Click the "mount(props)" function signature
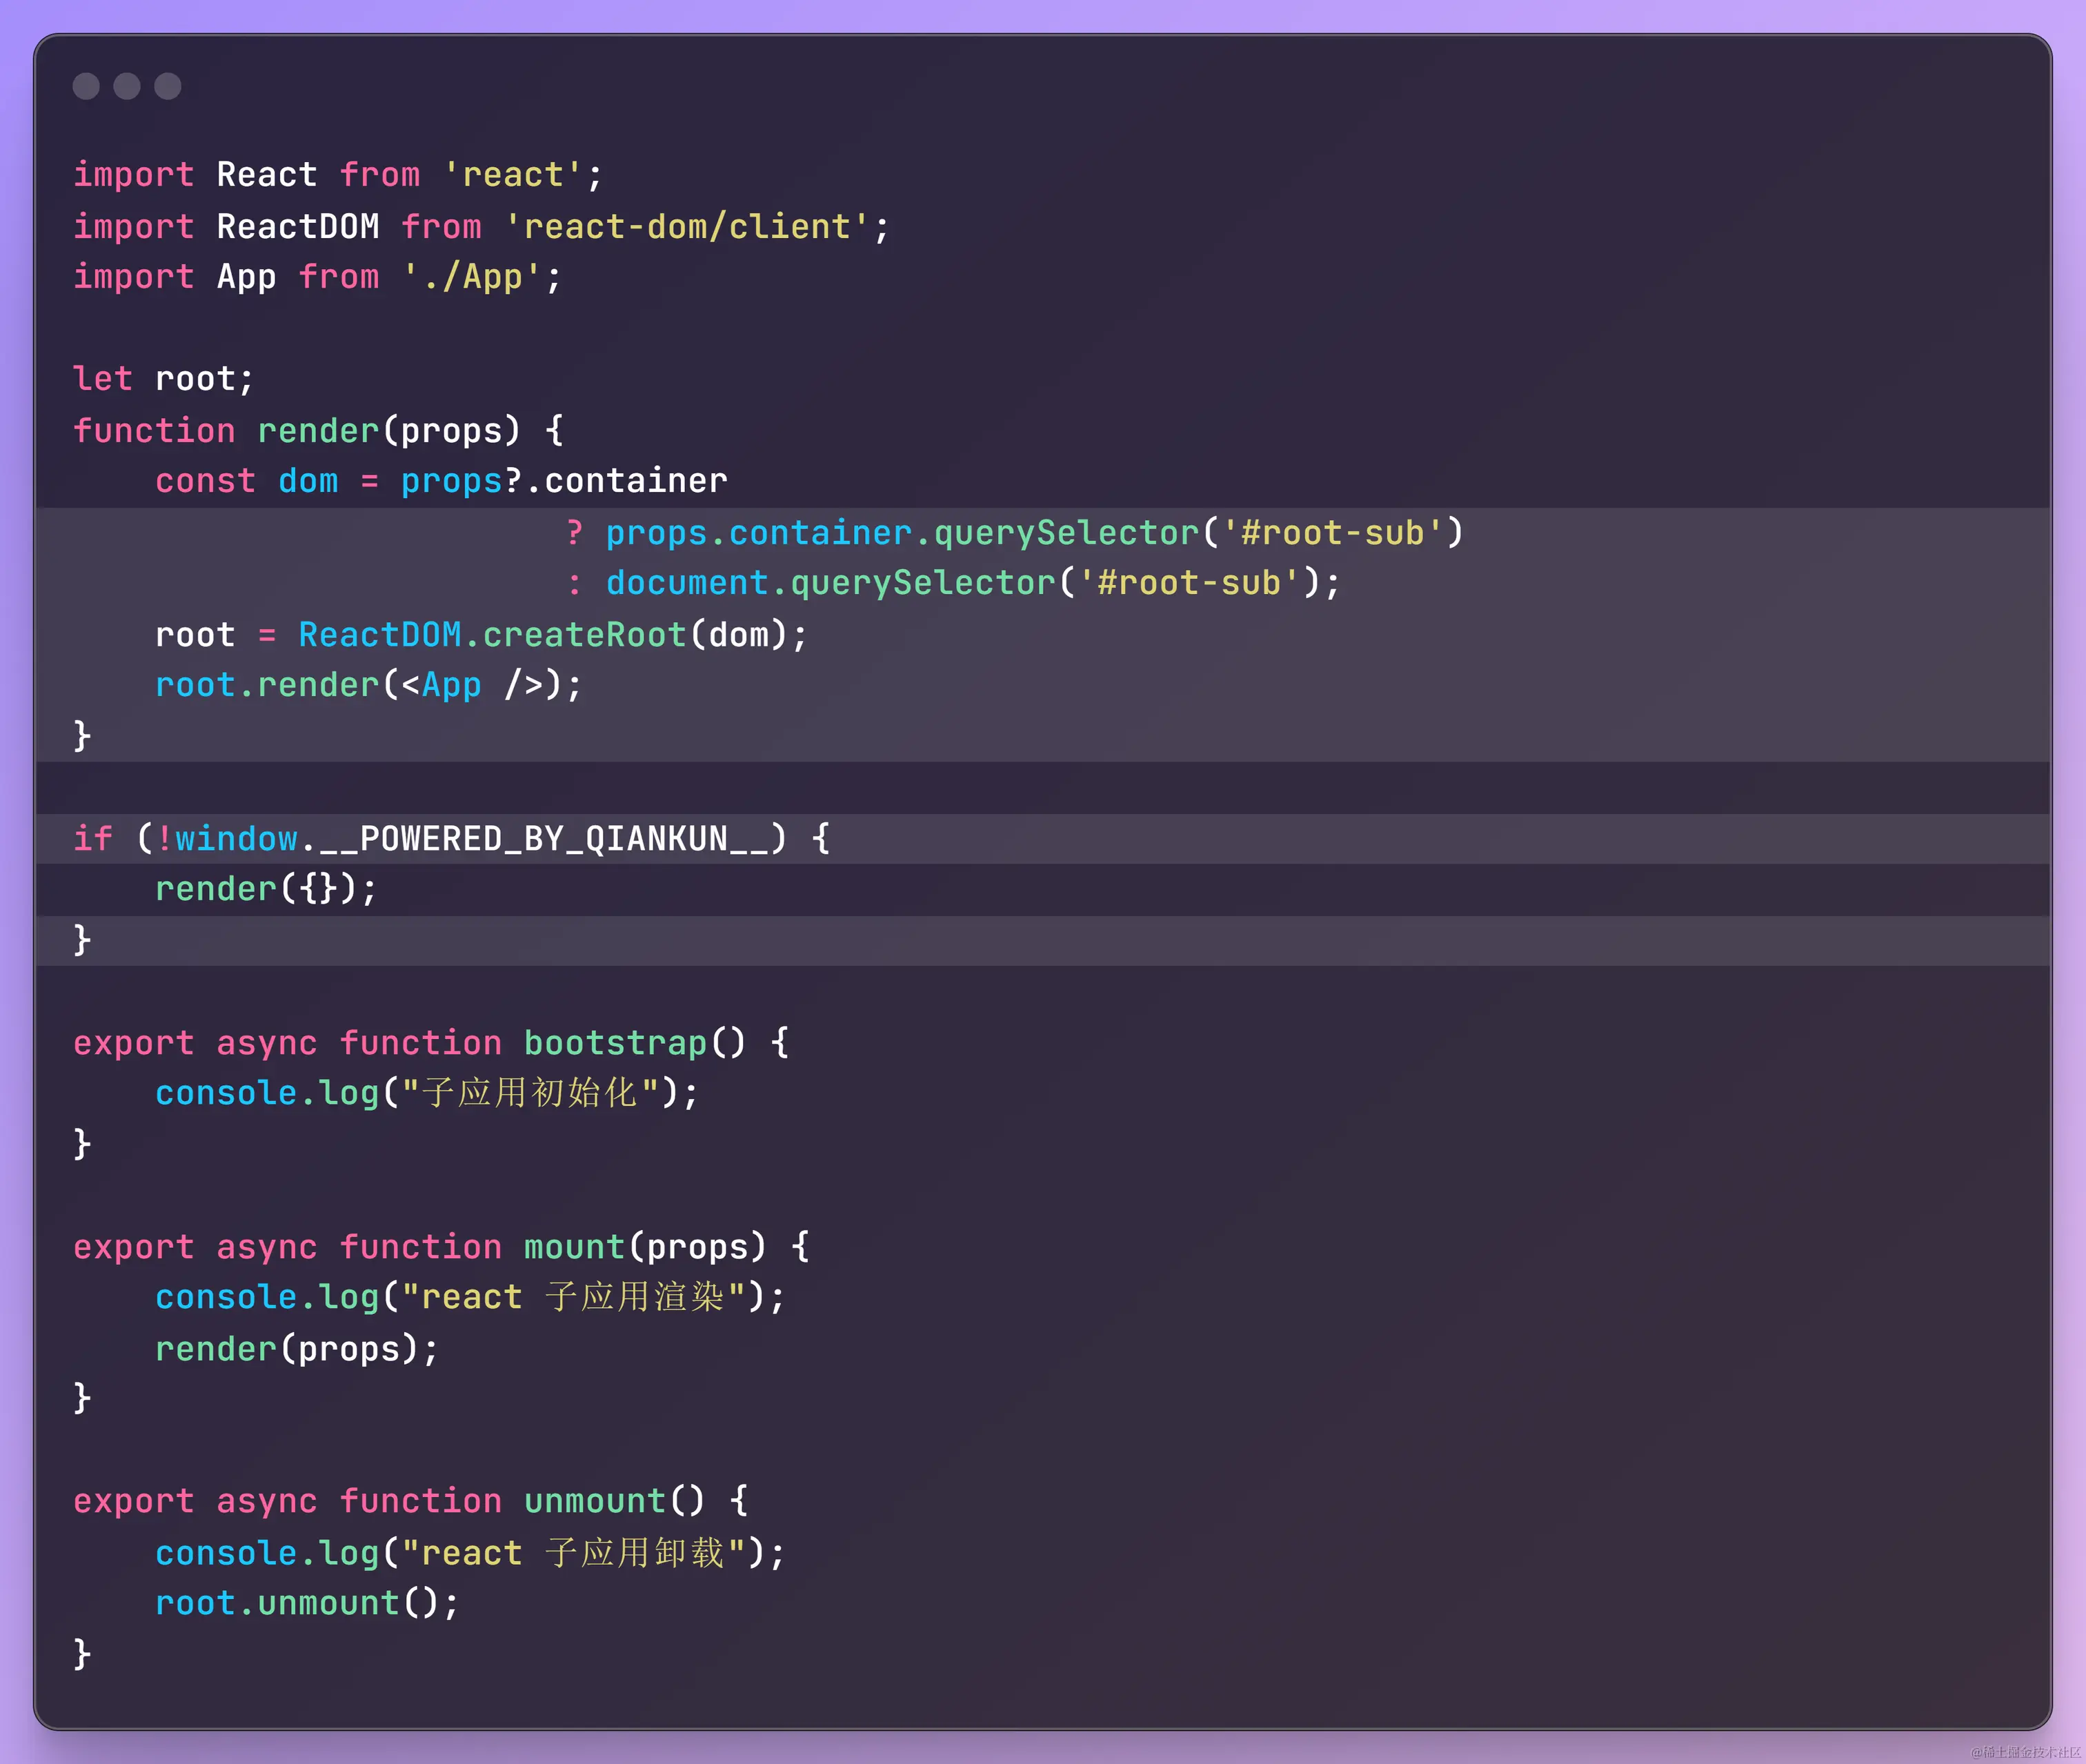2086x1764 pixels. (x=645, y=1247)
